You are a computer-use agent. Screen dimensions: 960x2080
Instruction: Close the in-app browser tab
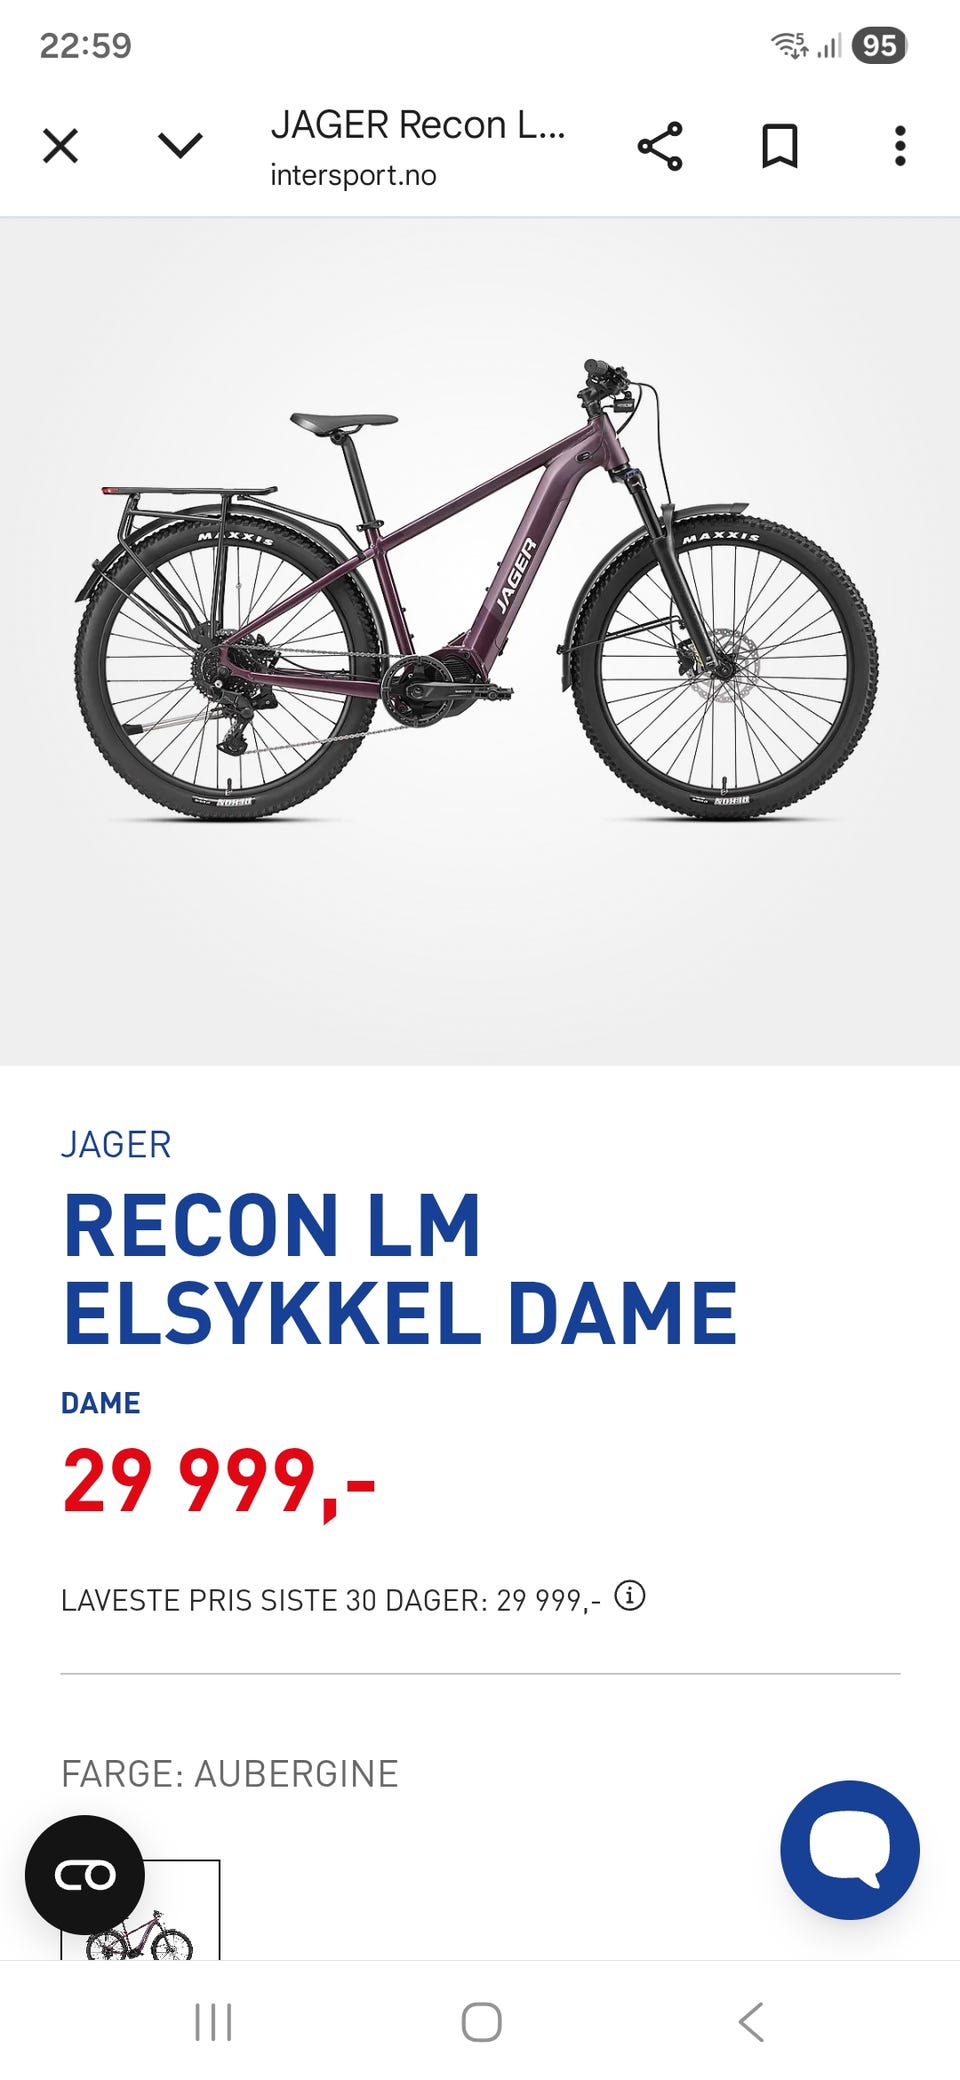click(60, 146)
